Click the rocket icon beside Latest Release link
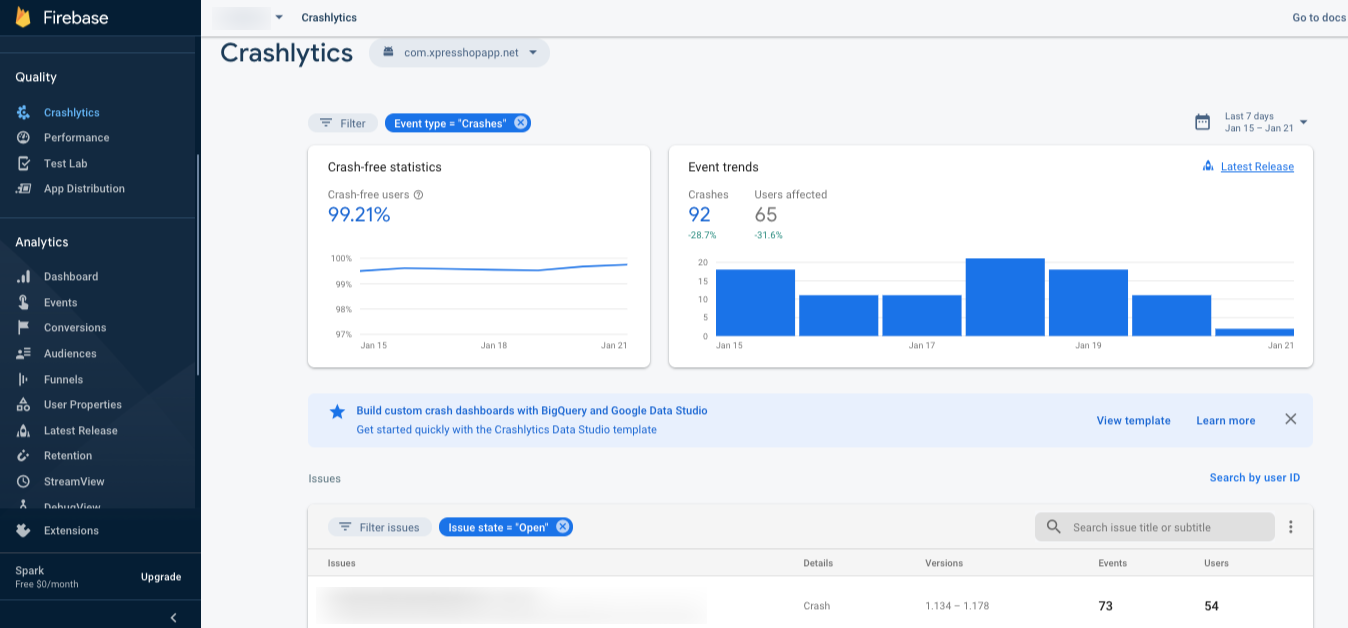The image size is (1348, 628). (x=1208, y=167)
